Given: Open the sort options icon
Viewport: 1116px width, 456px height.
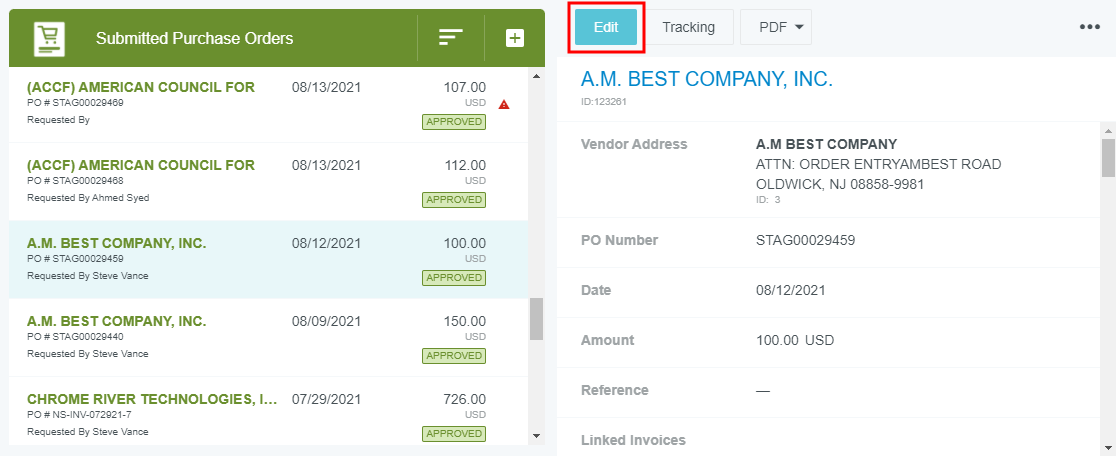Looking at the screenshot, I should click(x=451, y=38).
